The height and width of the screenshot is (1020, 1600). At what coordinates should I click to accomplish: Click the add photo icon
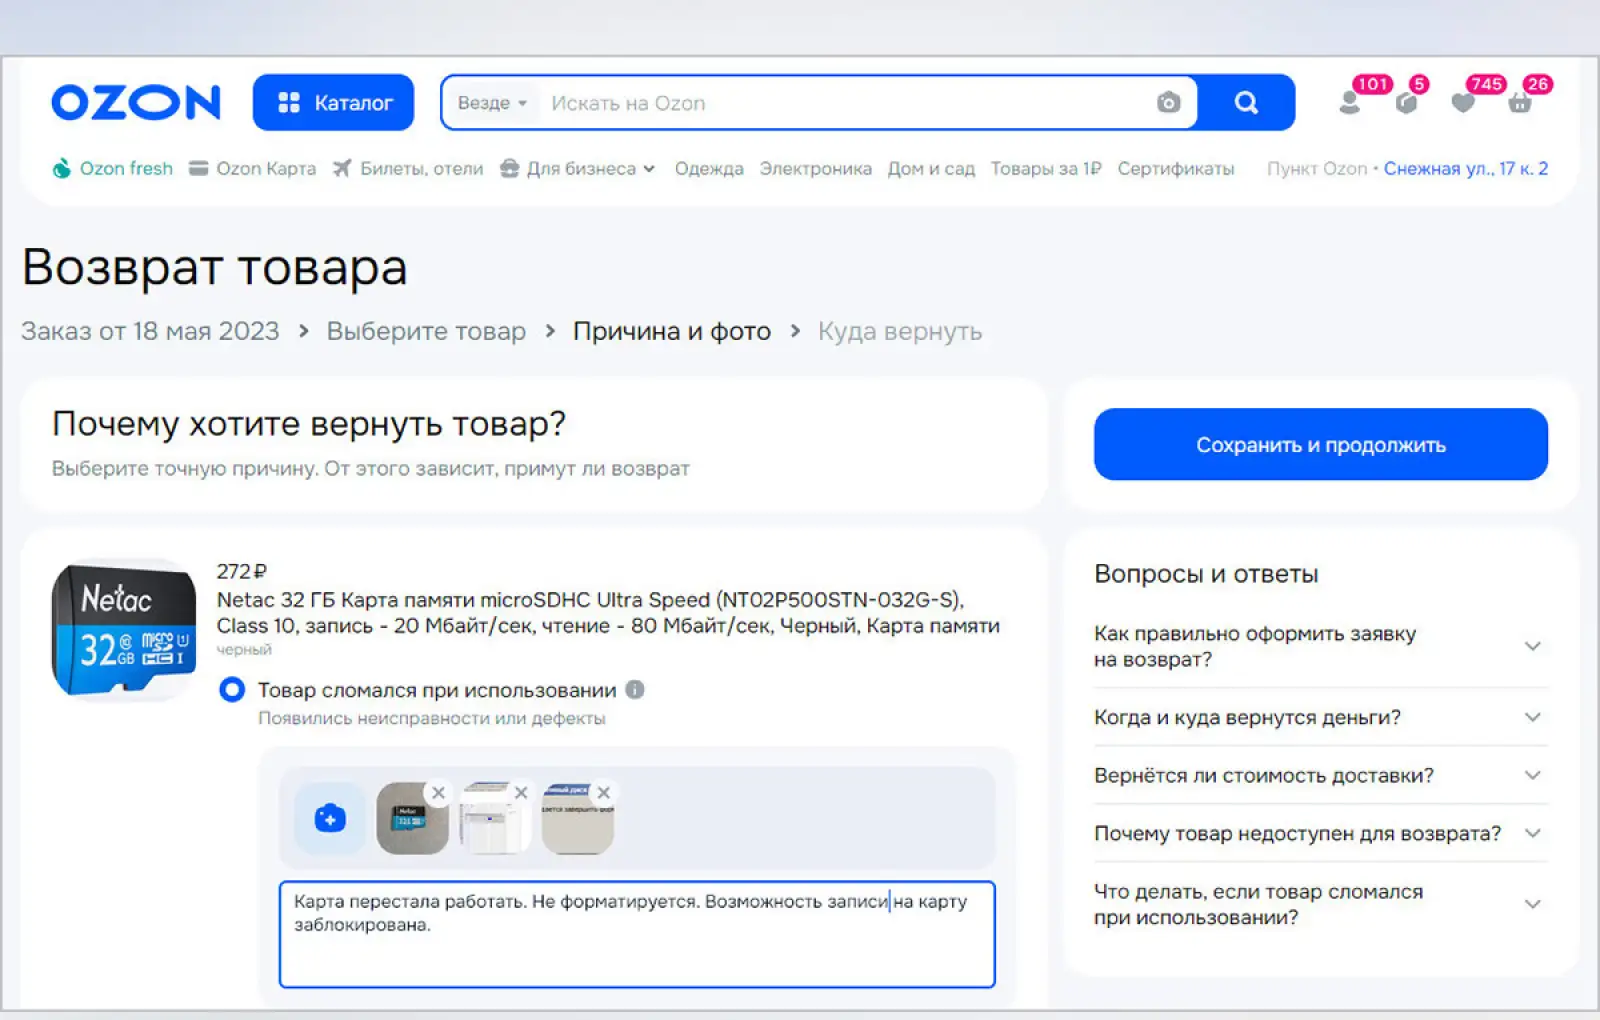[330, 819]
